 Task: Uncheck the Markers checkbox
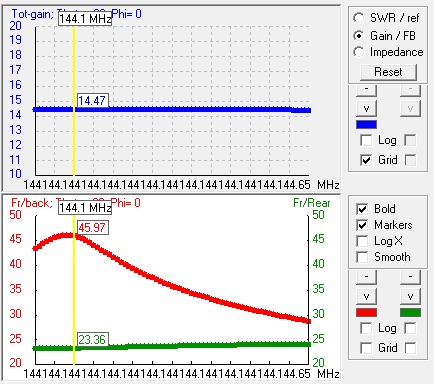(362, 225)
